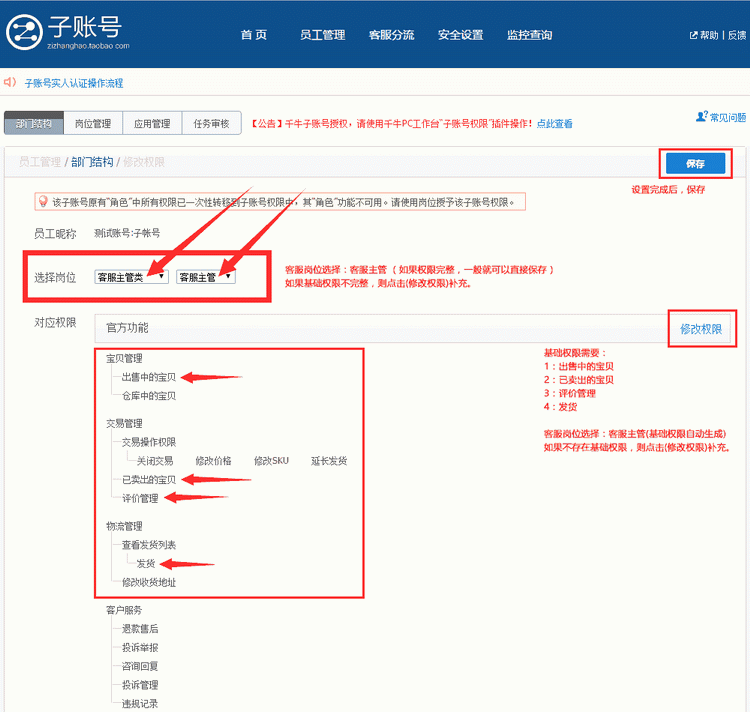Viewport: 750px width, 712px height.
Task: Select the 修改价格 permission
Action: pyautogui.click(x=213, y=460)
